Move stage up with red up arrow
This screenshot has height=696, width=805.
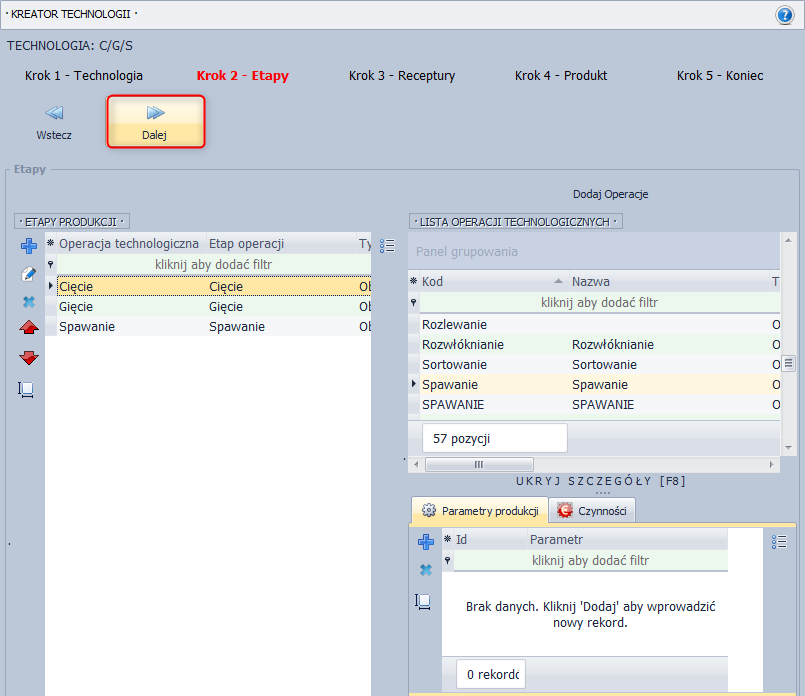pyautogui.click(x=28, y=328)
